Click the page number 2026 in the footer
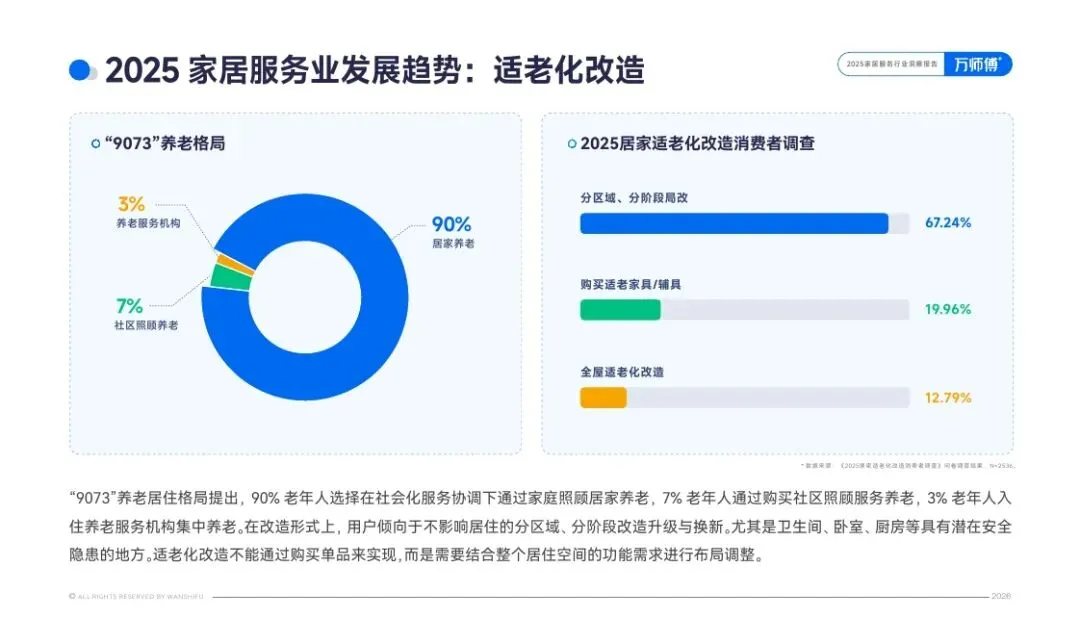1080x644 pixels. pyautogui.click(x=1001, y=596)
